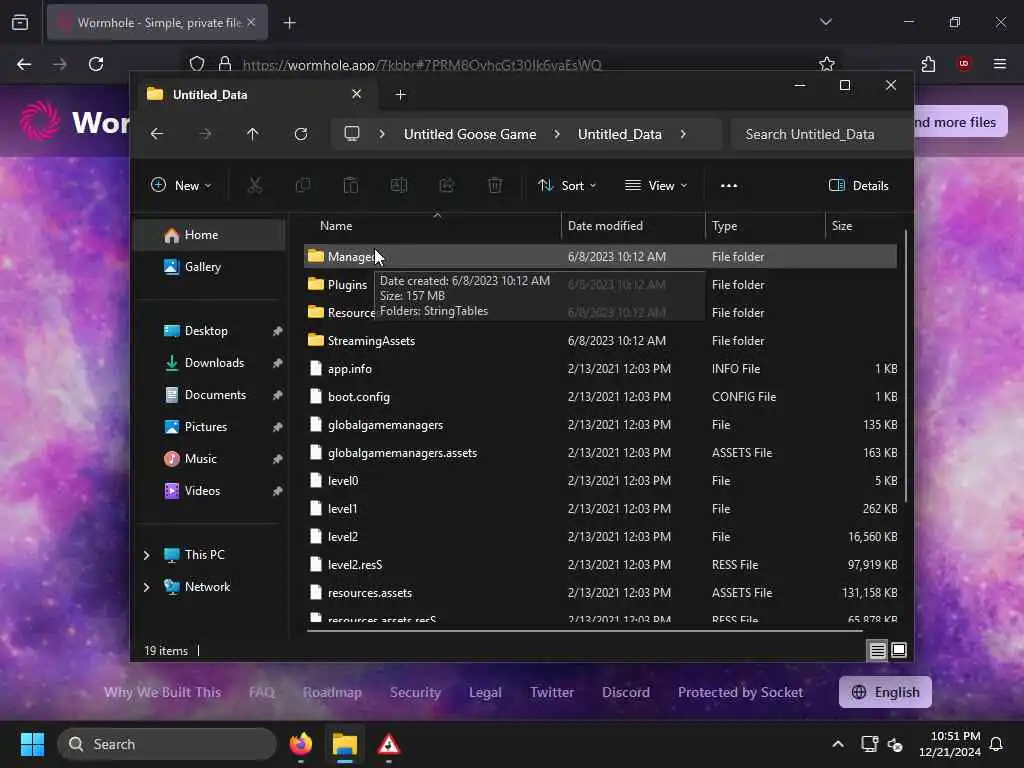
Task: Click the Rename icon in Explorer toolbar
Action: pos(399,185)
